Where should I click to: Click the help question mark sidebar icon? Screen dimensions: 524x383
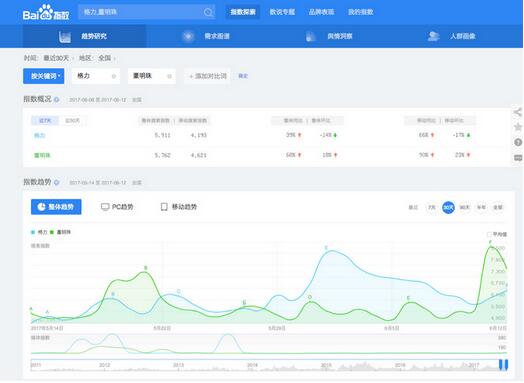click(x=518, y=142)
